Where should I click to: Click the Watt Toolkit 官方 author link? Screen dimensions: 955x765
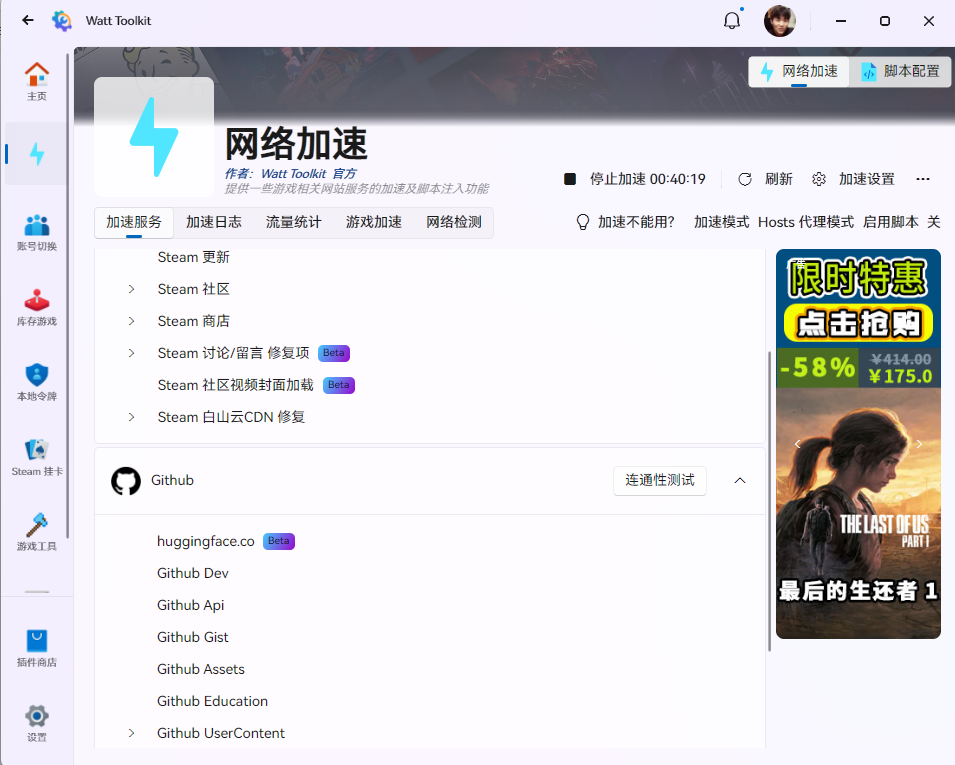309,174
